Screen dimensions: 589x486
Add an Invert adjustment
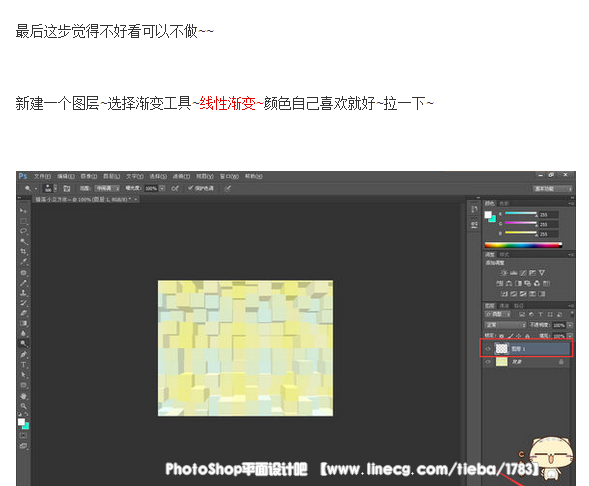504,294
